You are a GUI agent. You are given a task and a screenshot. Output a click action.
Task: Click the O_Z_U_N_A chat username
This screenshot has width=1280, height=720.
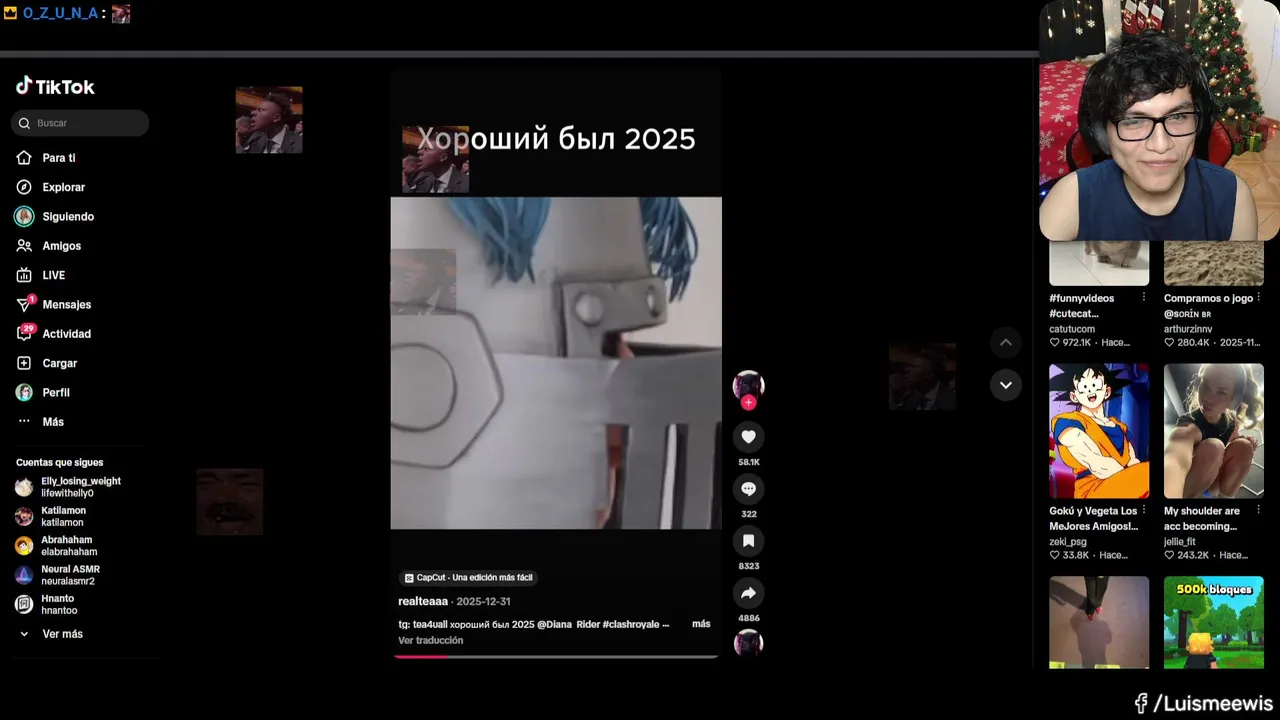click(x=60, y=13)
